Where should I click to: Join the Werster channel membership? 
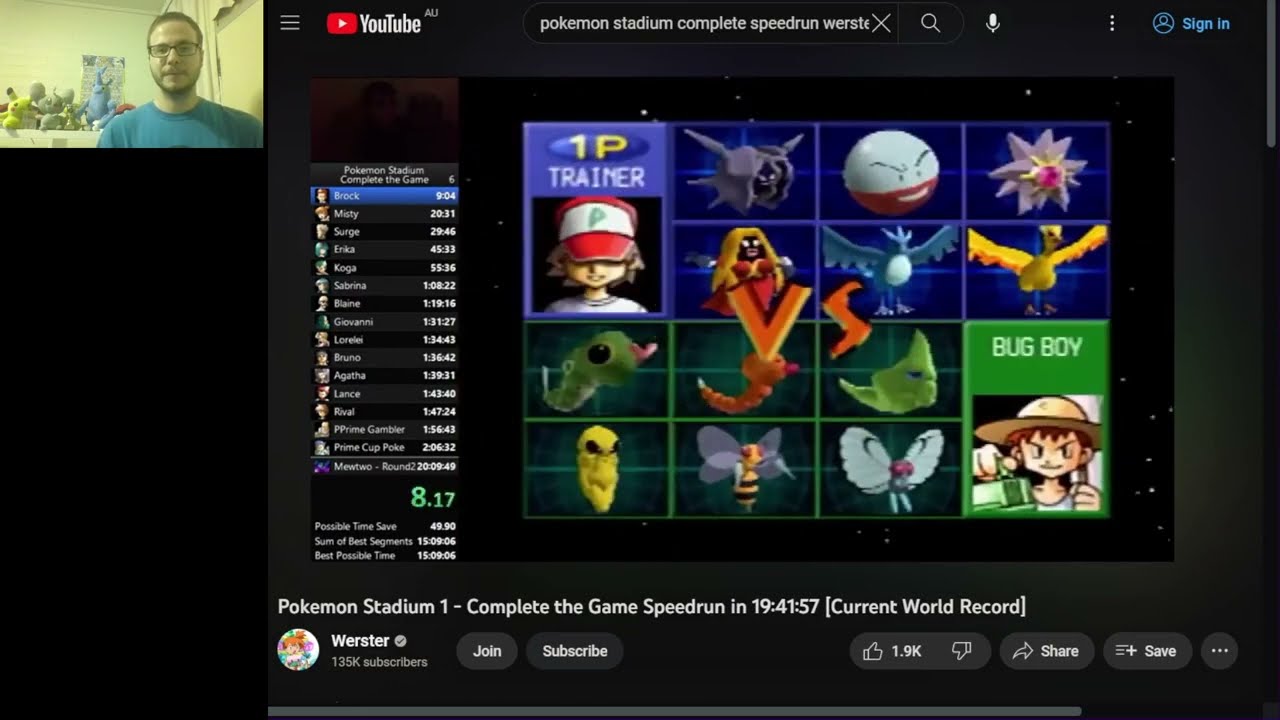click(487, 651)
